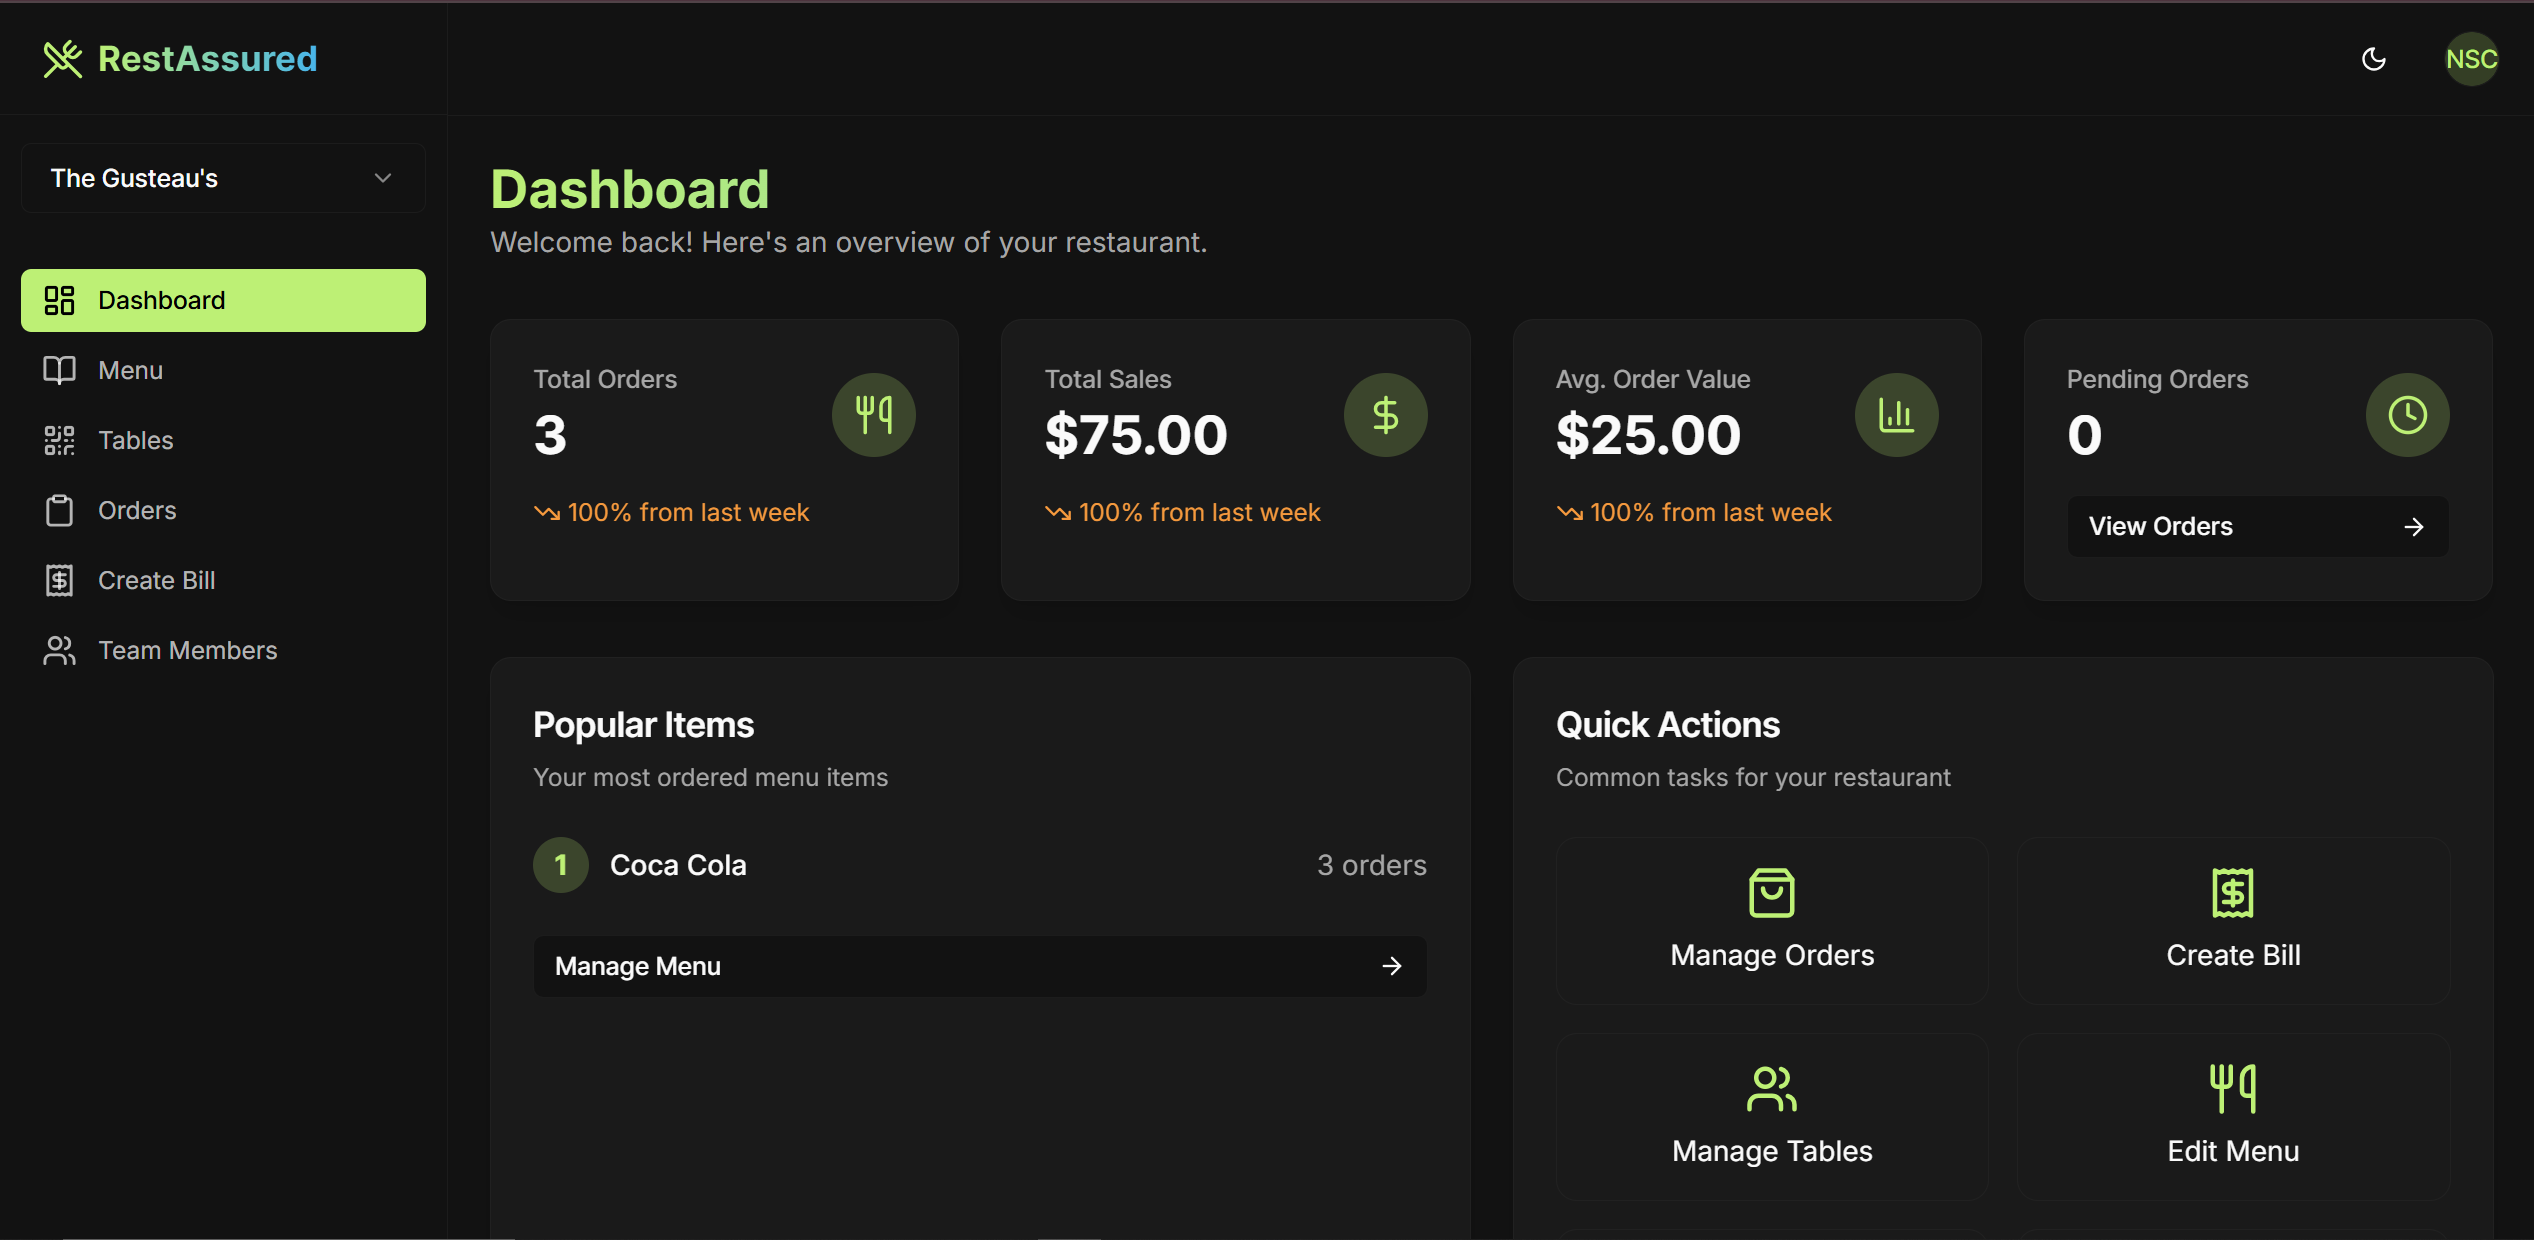Open Orders in the sidebar
This screenshot has height=1240, width=2534.
pyautogui.click(x=223, y=510)
